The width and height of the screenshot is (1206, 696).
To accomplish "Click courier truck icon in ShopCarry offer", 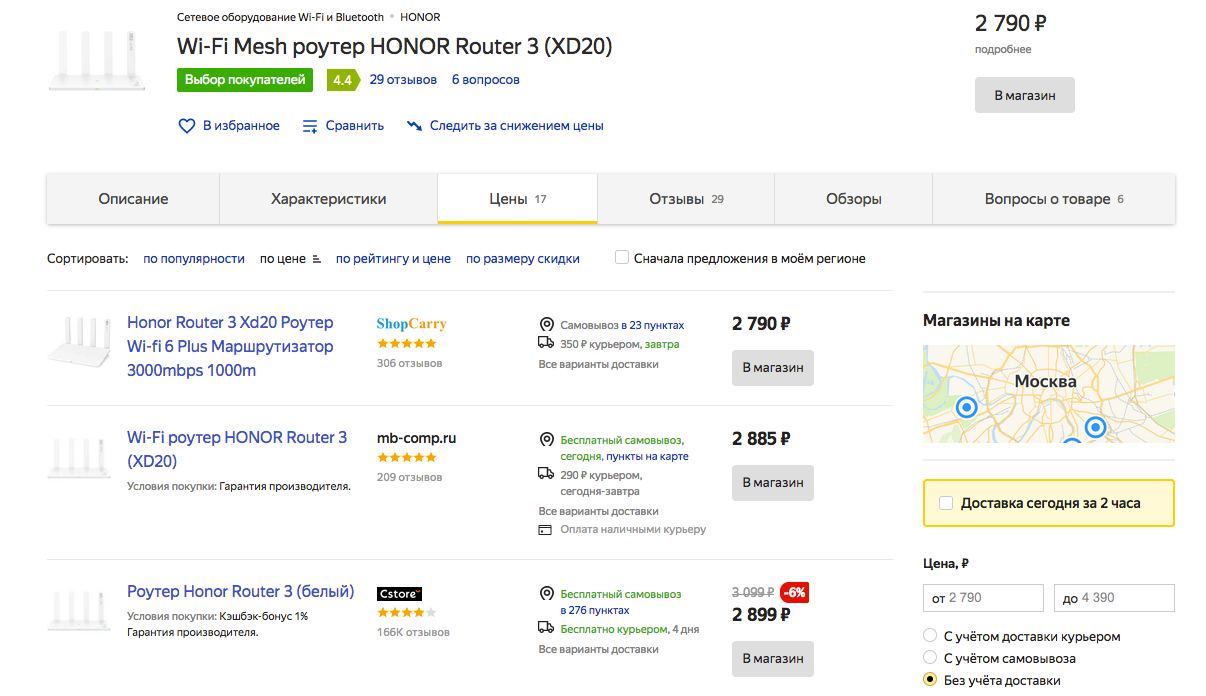I will 546,343.
